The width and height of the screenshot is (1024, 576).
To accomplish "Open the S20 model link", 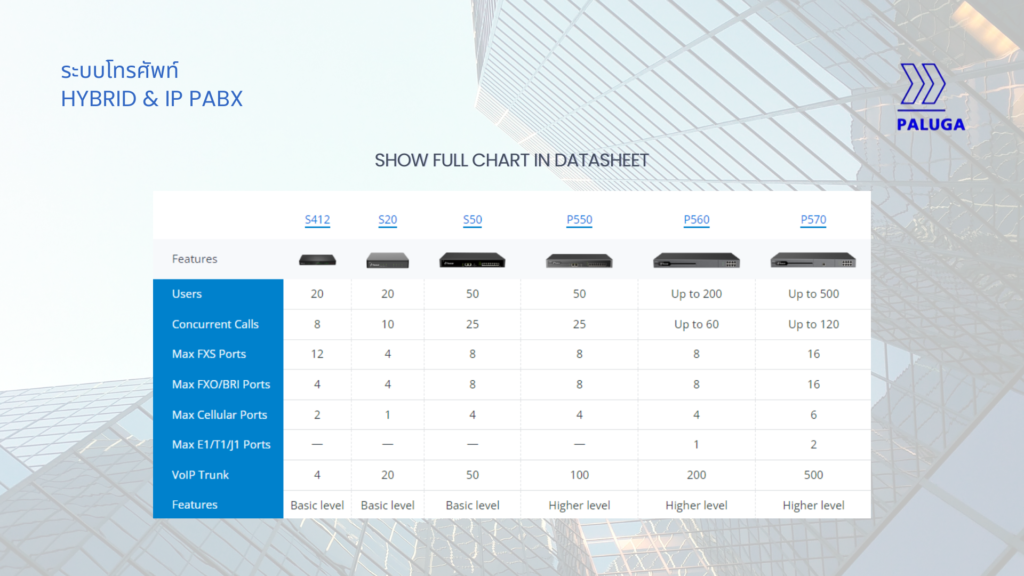I will 387,220.
